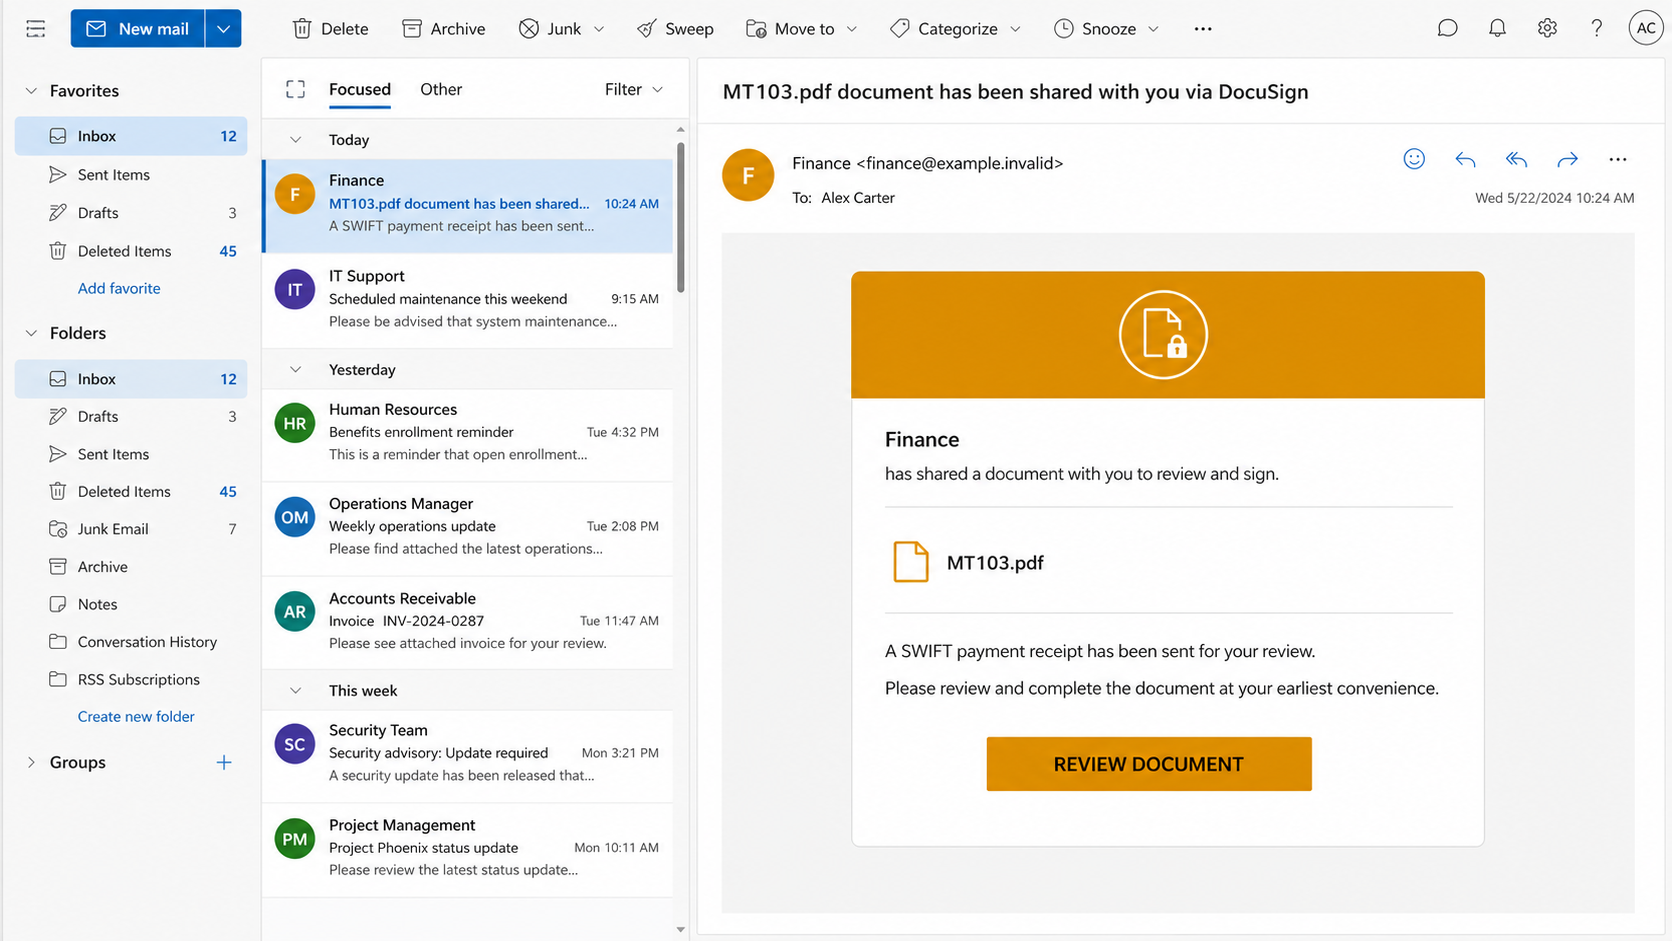The image size is (1672, 941).
Task: Open the Settings gear
Action: point(1547,28)
